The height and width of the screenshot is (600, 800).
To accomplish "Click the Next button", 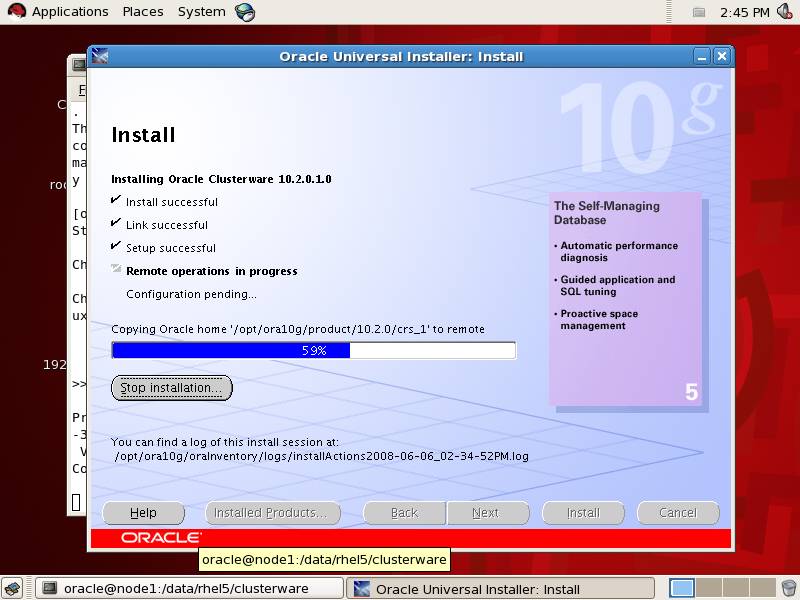I will tap(488, 513).
